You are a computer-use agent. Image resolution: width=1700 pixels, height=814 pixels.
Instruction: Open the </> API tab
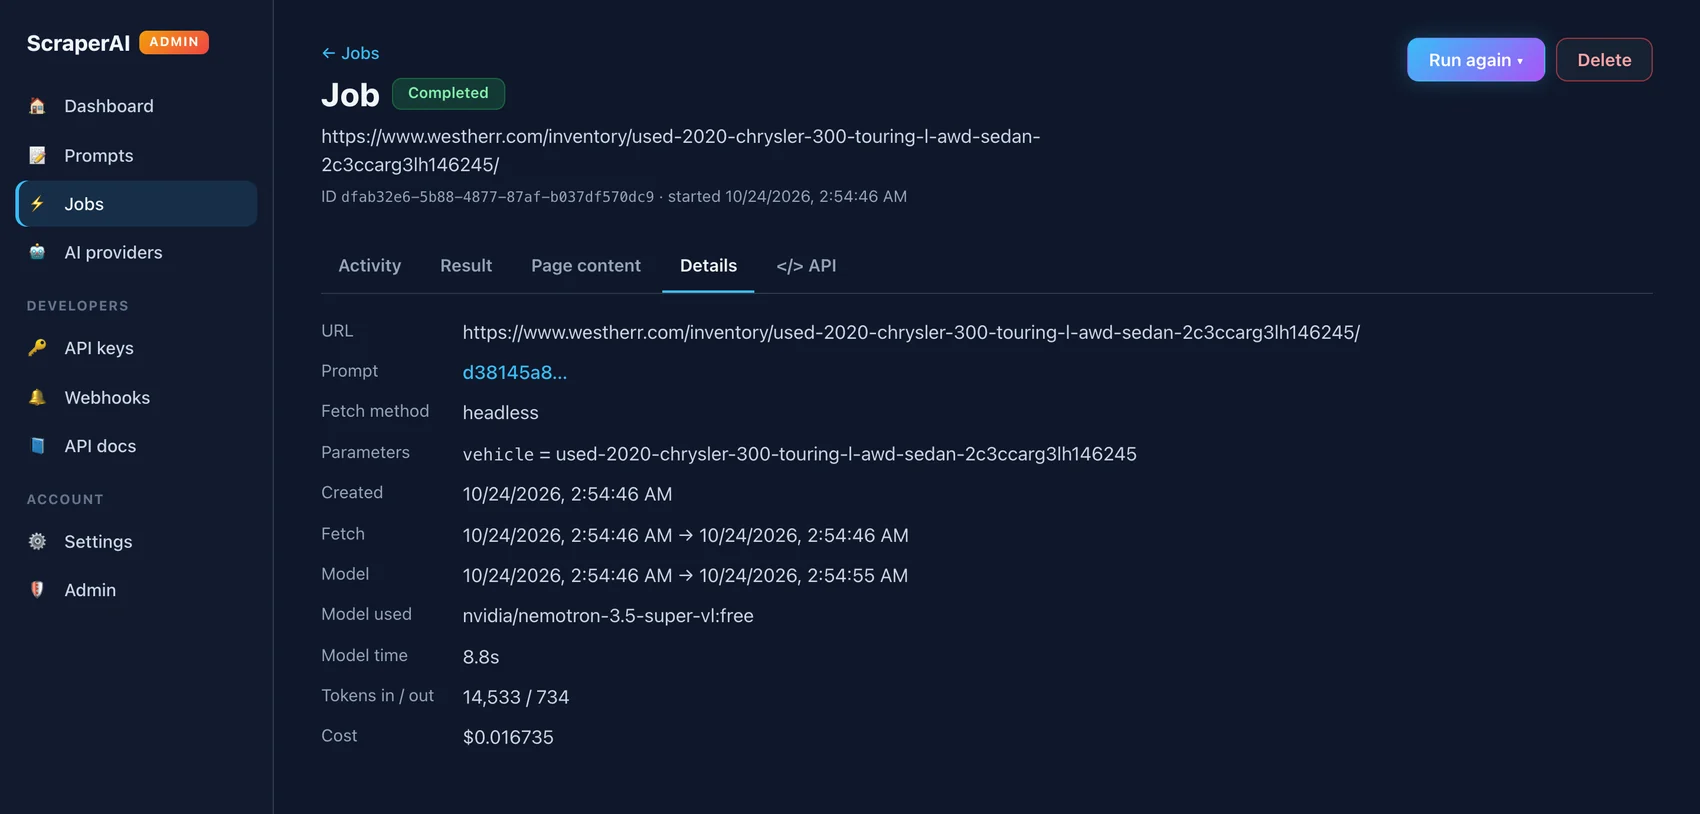coord(806,266)
